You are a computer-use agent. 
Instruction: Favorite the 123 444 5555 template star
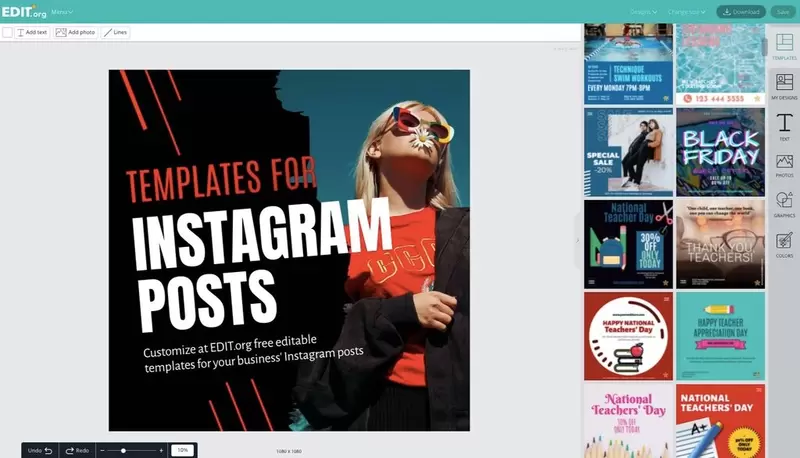point(757,98)
